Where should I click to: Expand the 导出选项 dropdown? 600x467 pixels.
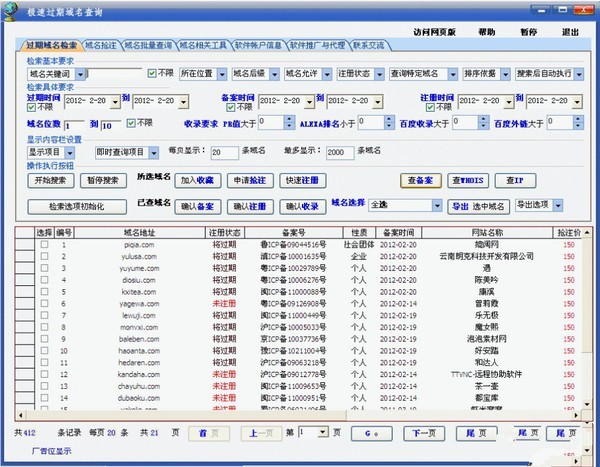tap(558, 206)
